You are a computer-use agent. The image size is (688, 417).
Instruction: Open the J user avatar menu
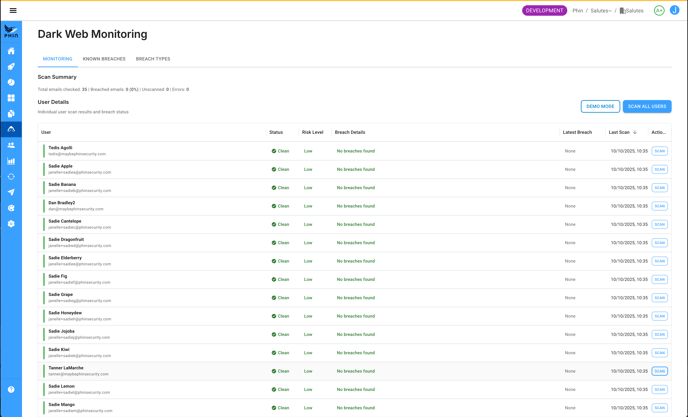pyautogui.click(x=675, y=10)
